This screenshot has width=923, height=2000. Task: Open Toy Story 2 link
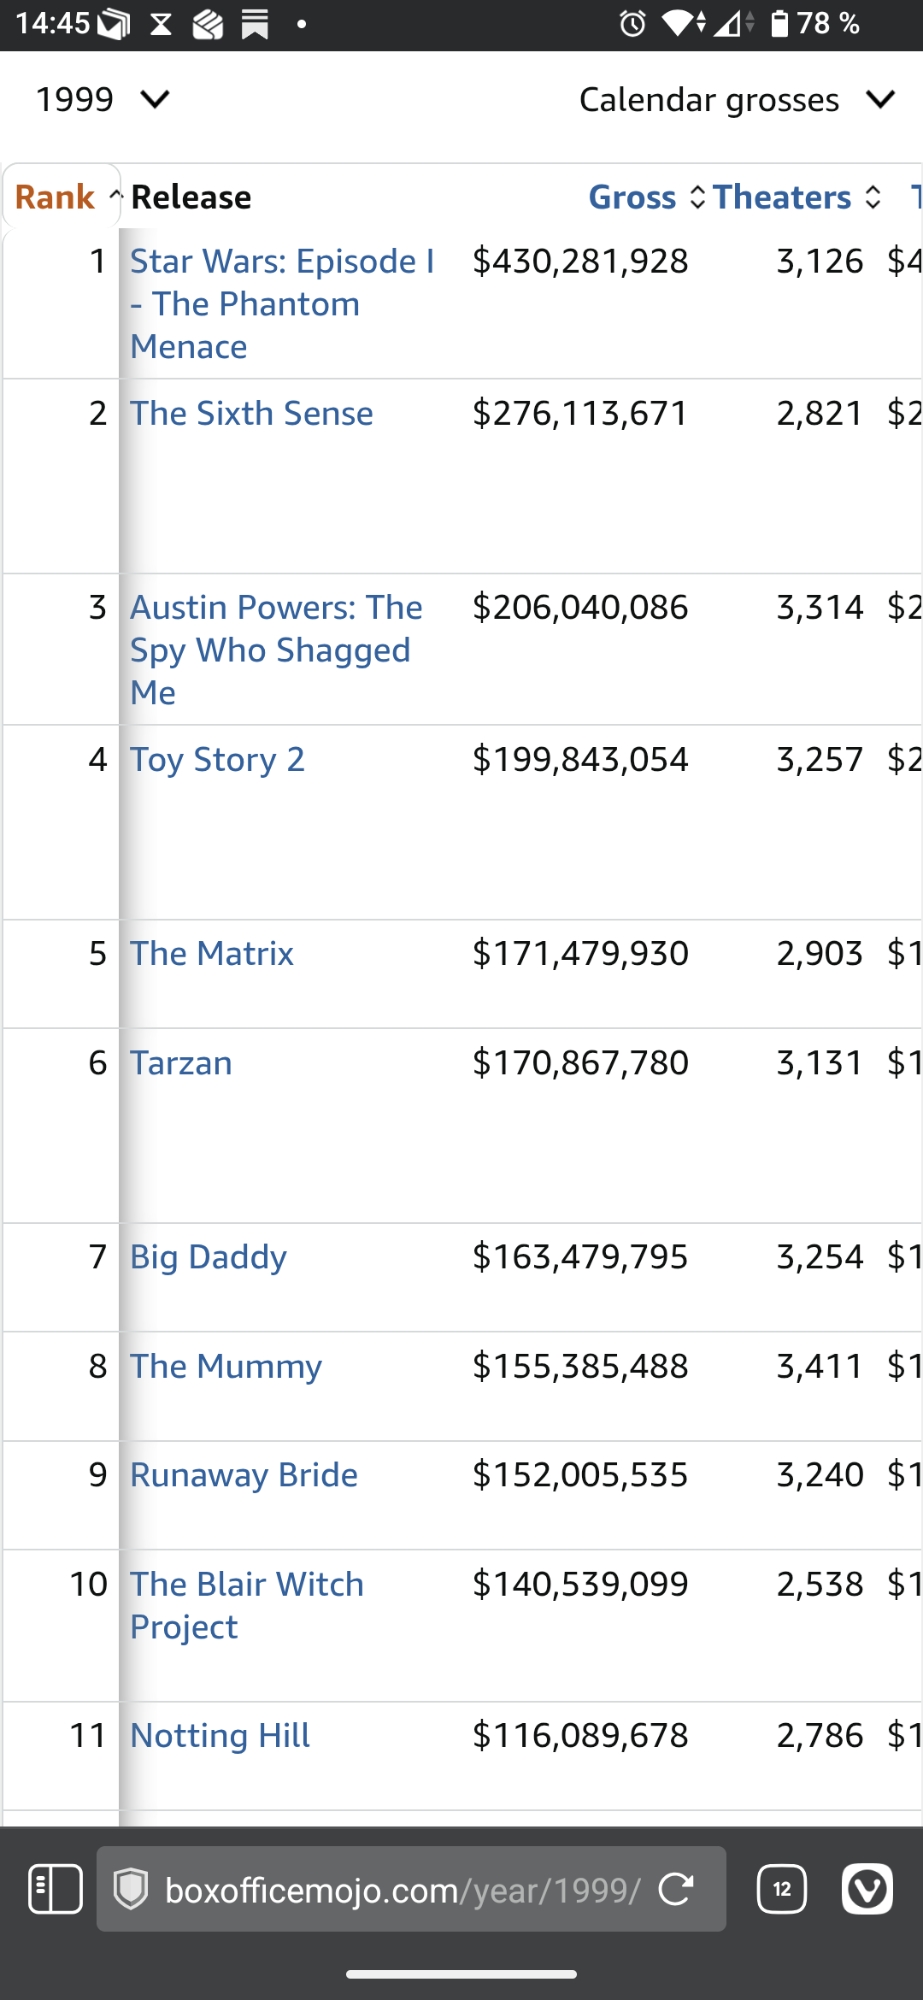(217, 760)
